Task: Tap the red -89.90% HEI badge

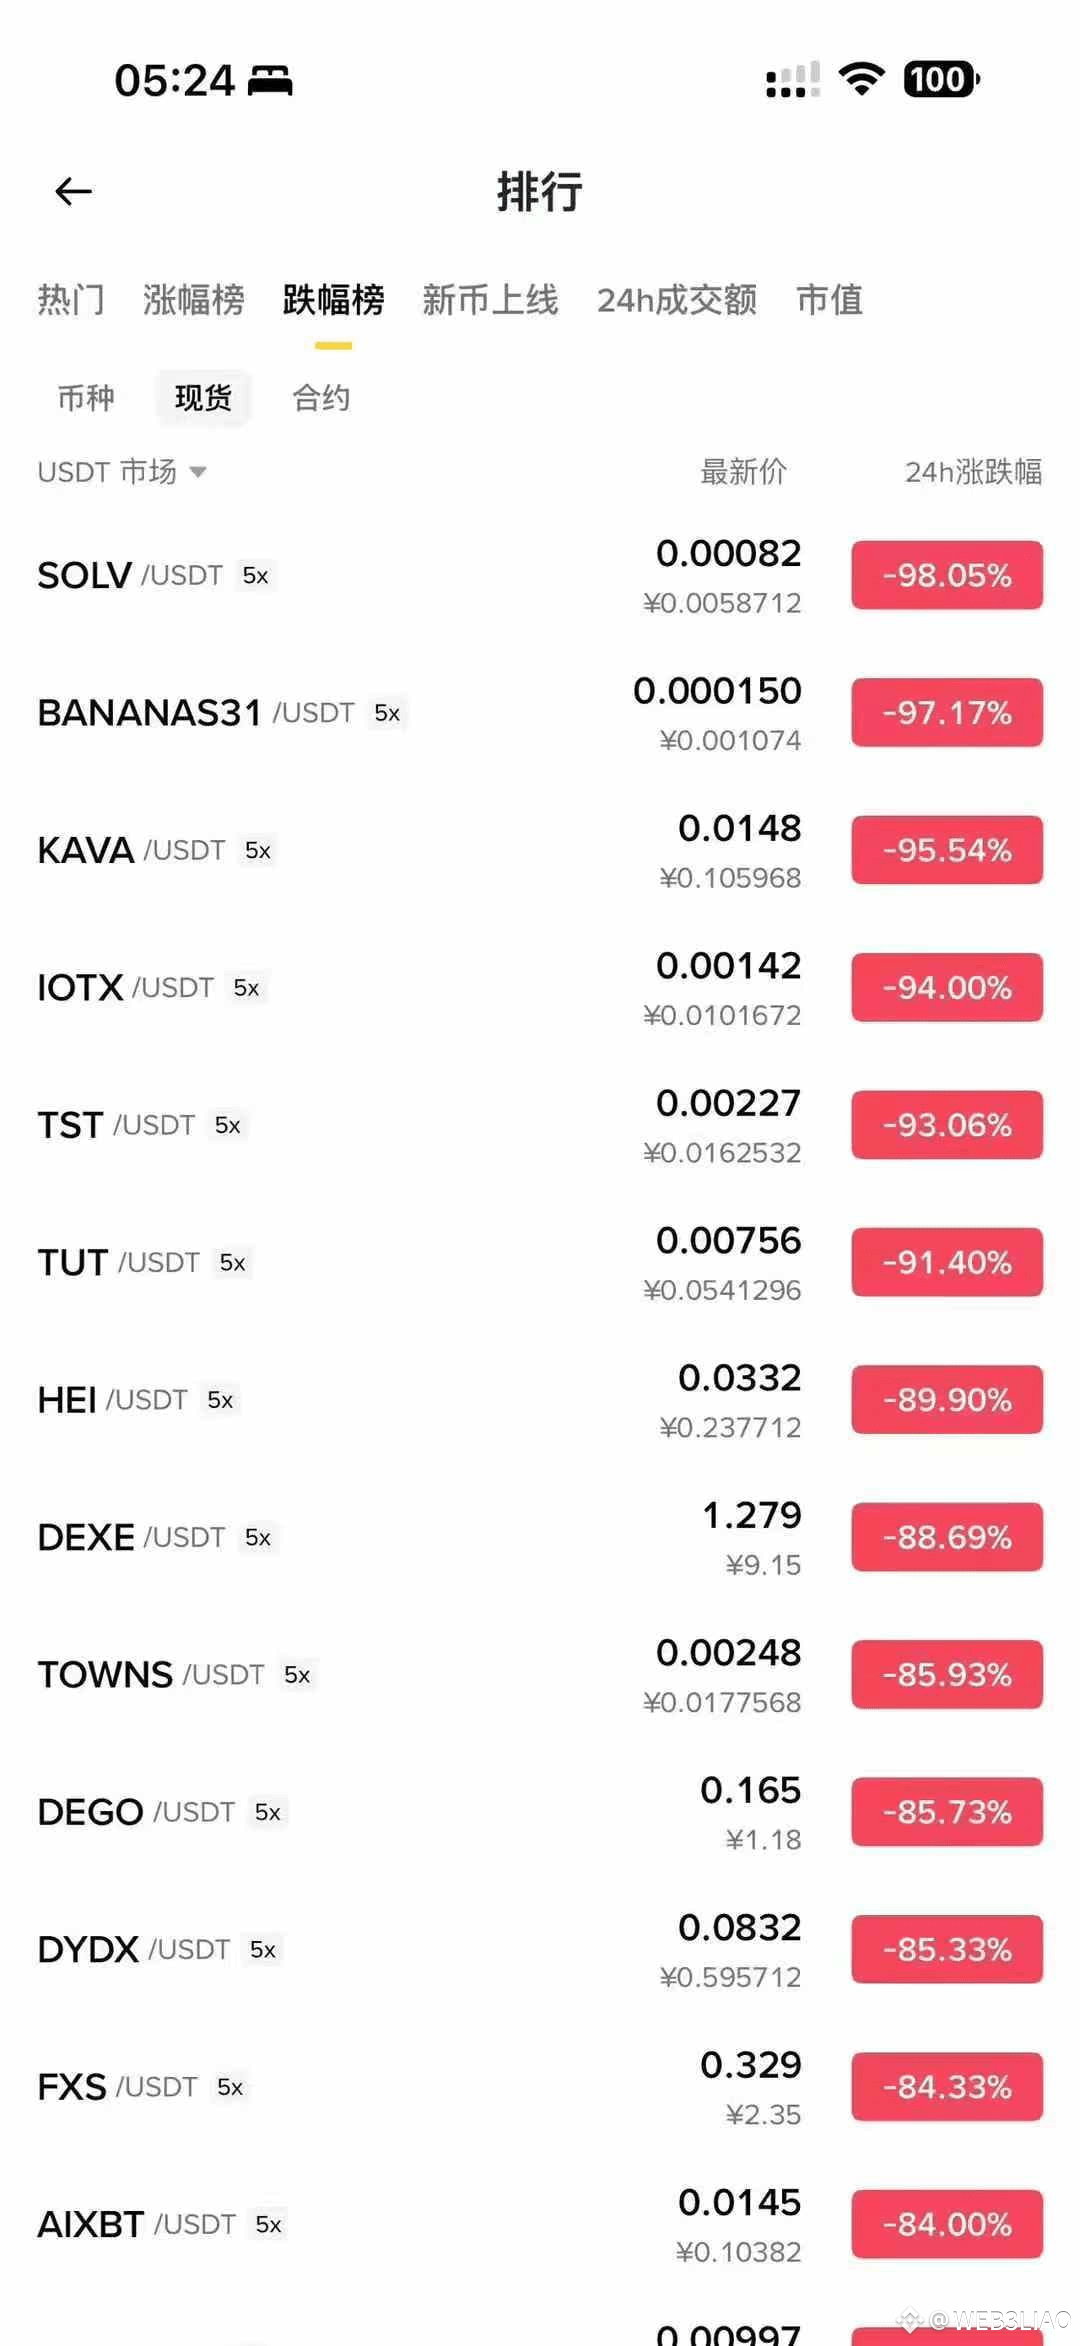Action: pos(947,1400)
